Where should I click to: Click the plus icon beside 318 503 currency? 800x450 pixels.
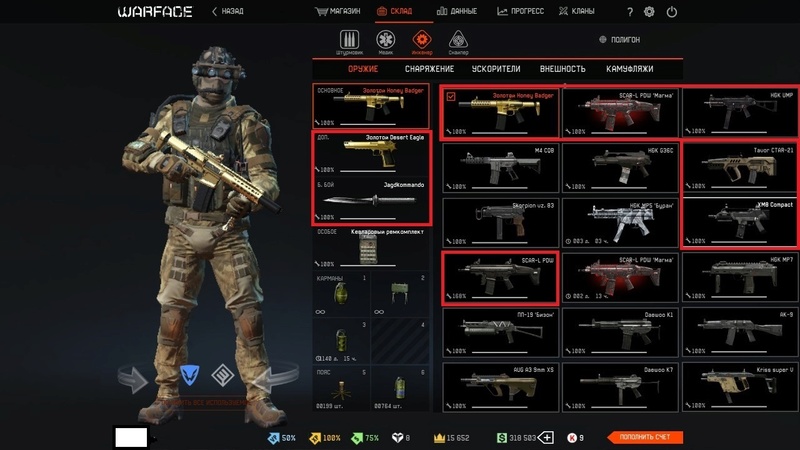(x=546, y=437)
